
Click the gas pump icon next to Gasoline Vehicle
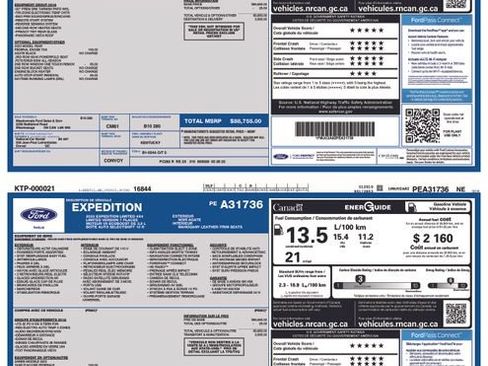411,207
